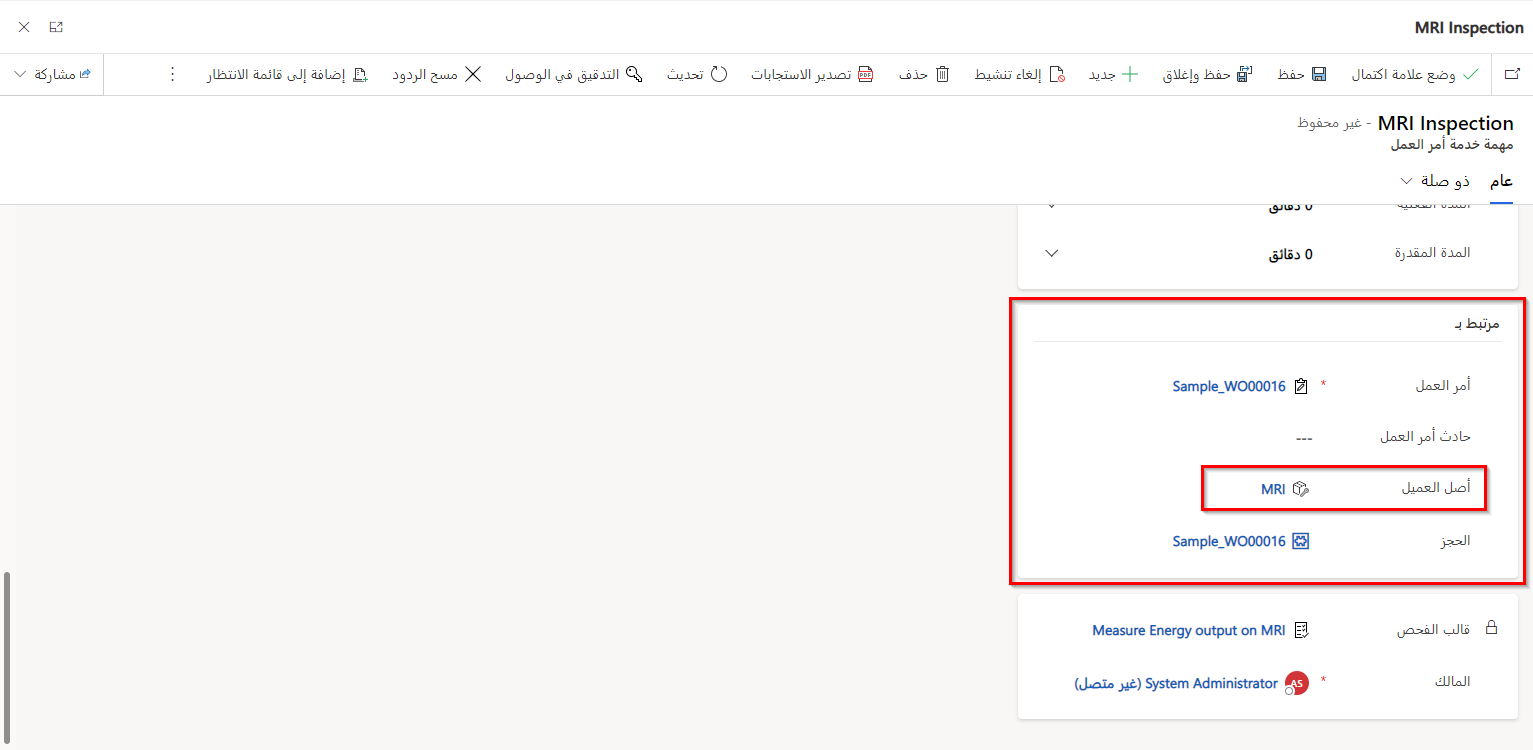
Task: Open the MRI customer asset link
Action: tap(1273, 489)
